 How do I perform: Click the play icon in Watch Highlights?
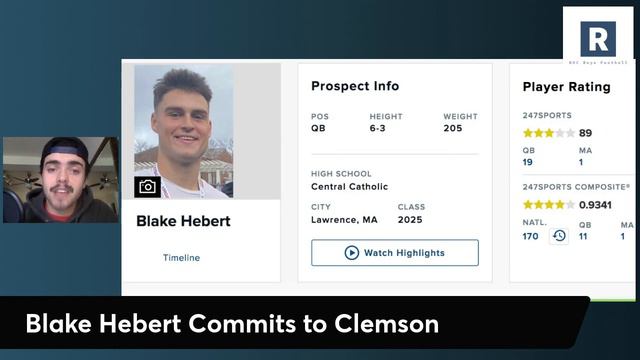tap(351, 253)
